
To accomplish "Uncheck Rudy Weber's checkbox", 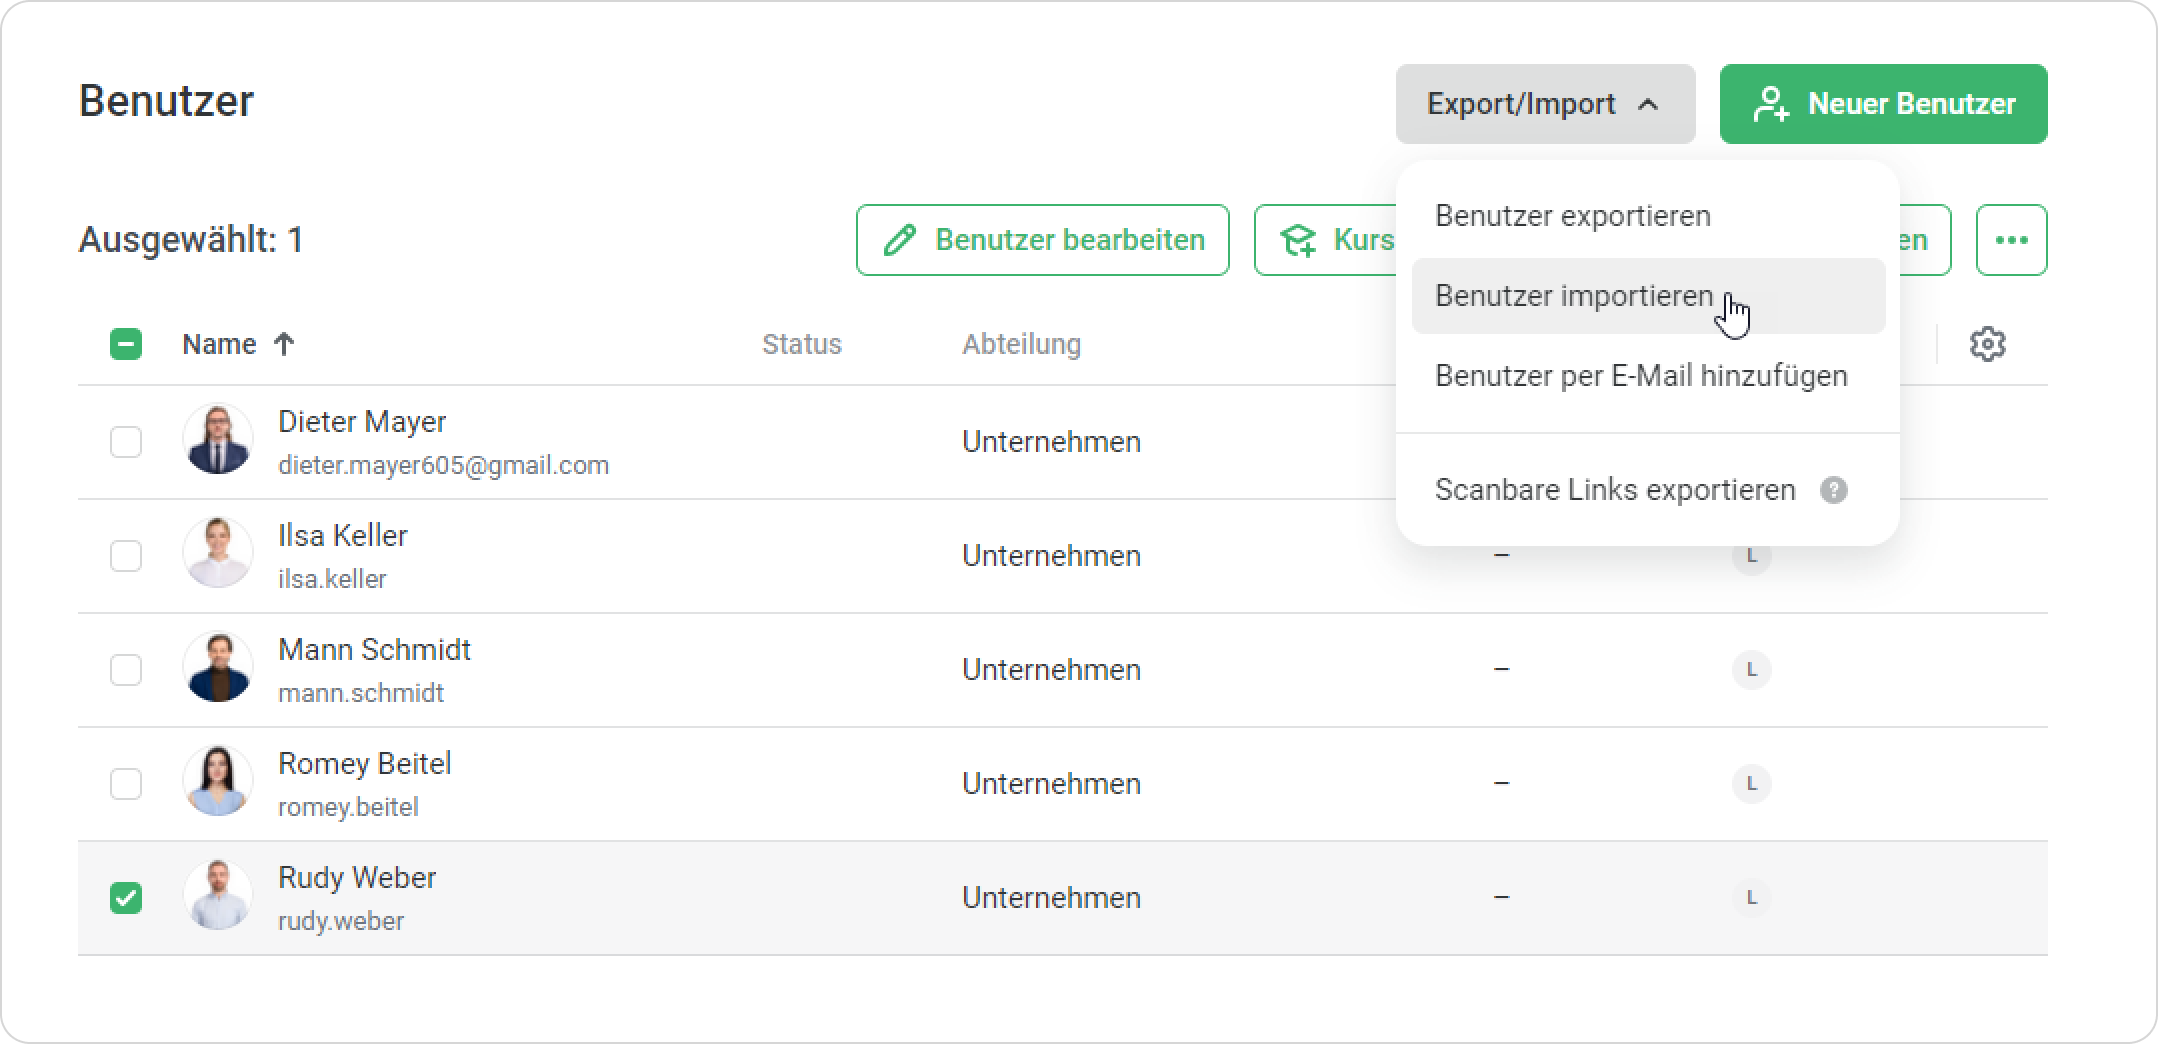I will point(126,897).
